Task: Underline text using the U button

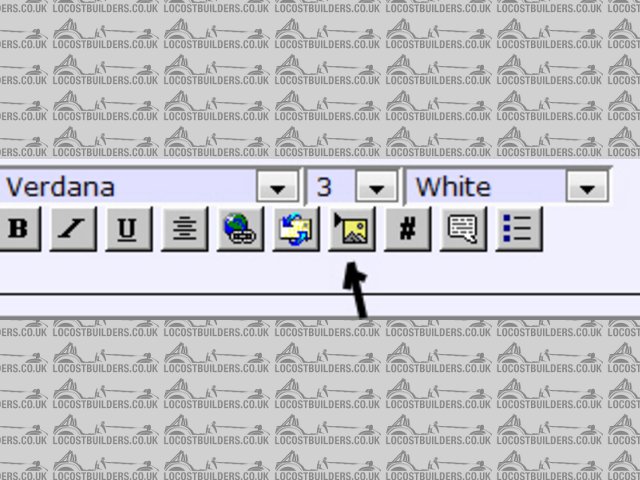Action: coord(129,229)
